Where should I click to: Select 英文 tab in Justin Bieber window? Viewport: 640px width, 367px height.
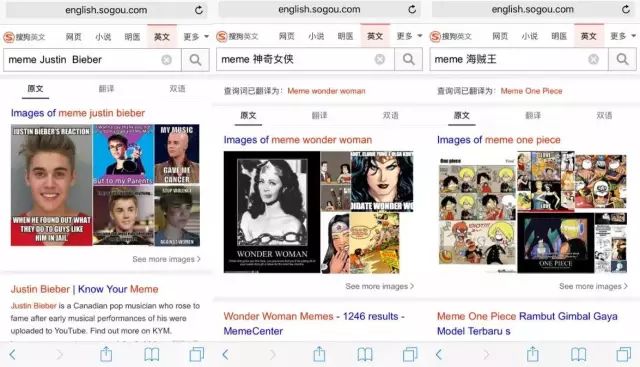coord(162,37)
